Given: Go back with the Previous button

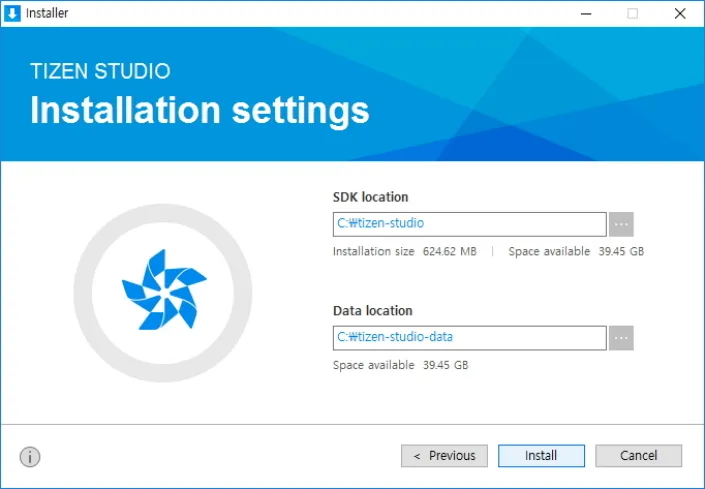Looking at the screenshot, I should click(x=445, y=456).
